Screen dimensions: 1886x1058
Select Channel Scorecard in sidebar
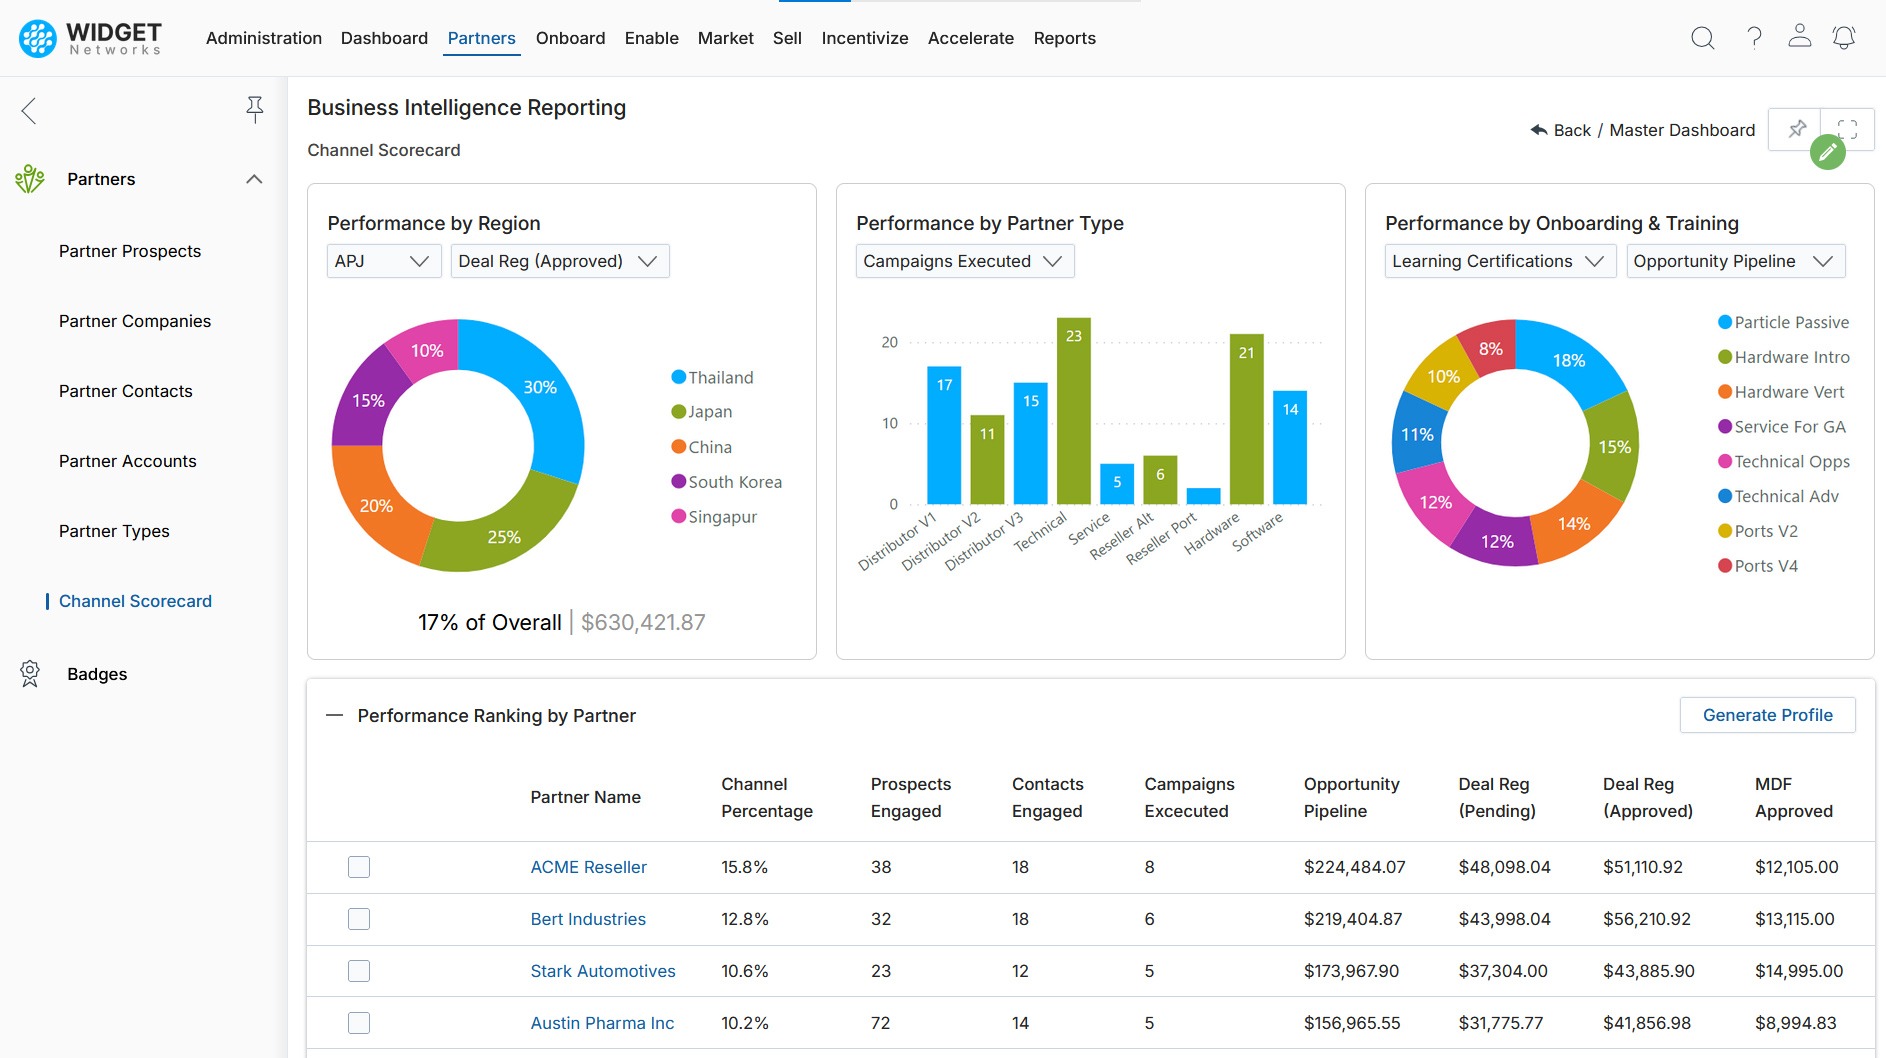pyautogui.click(x=135, y=601)
